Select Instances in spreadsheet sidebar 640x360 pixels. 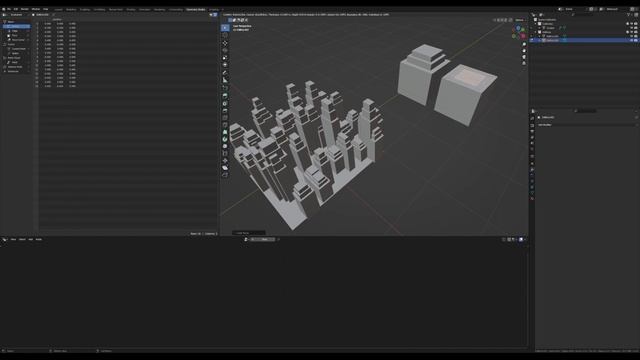[16, 71]
